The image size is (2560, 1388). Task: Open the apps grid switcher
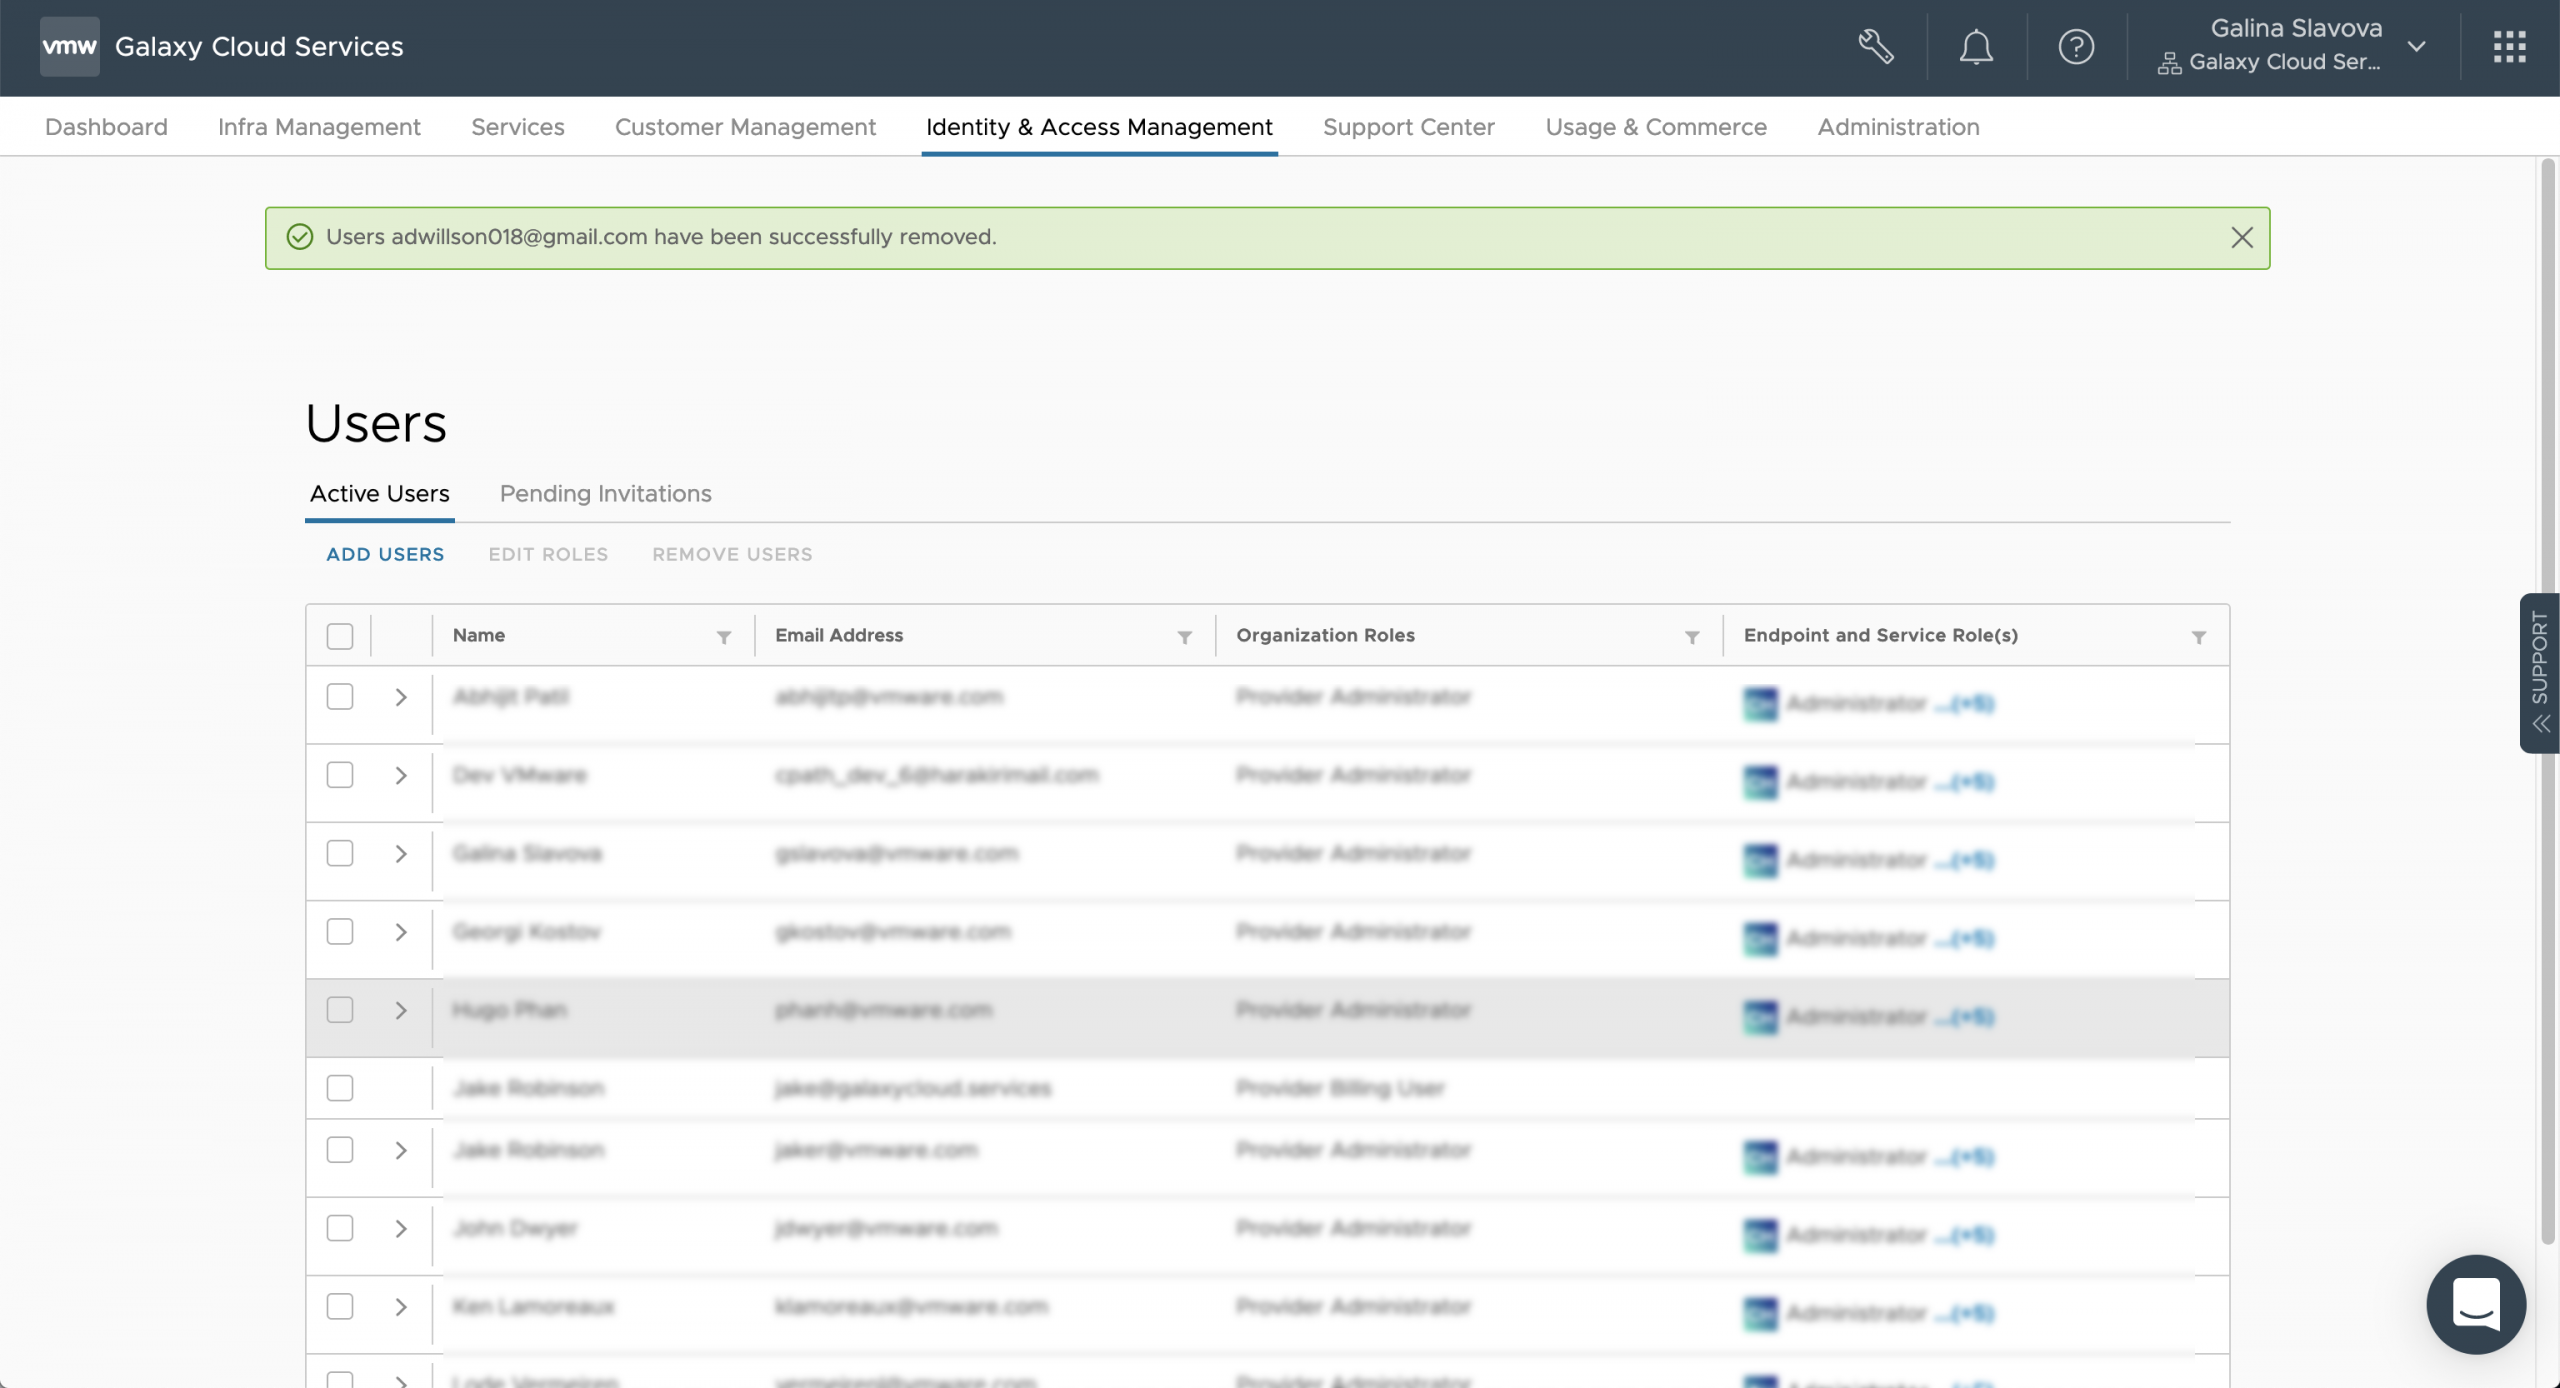pyautogui.click(x=2509, y=47)
